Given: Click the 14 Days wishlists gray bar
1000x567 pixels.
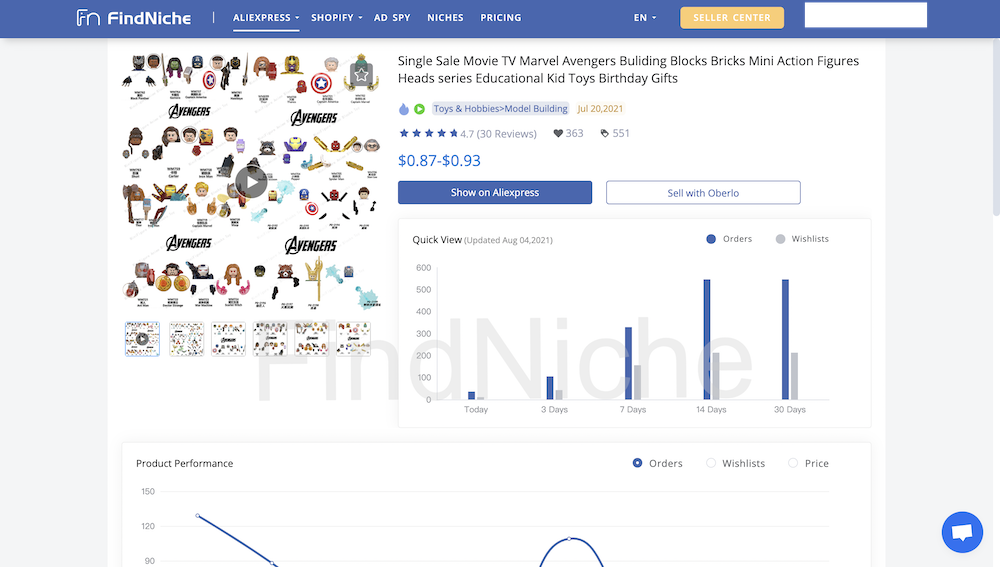Looking at the screenshot, I should [x=716, y=376].
